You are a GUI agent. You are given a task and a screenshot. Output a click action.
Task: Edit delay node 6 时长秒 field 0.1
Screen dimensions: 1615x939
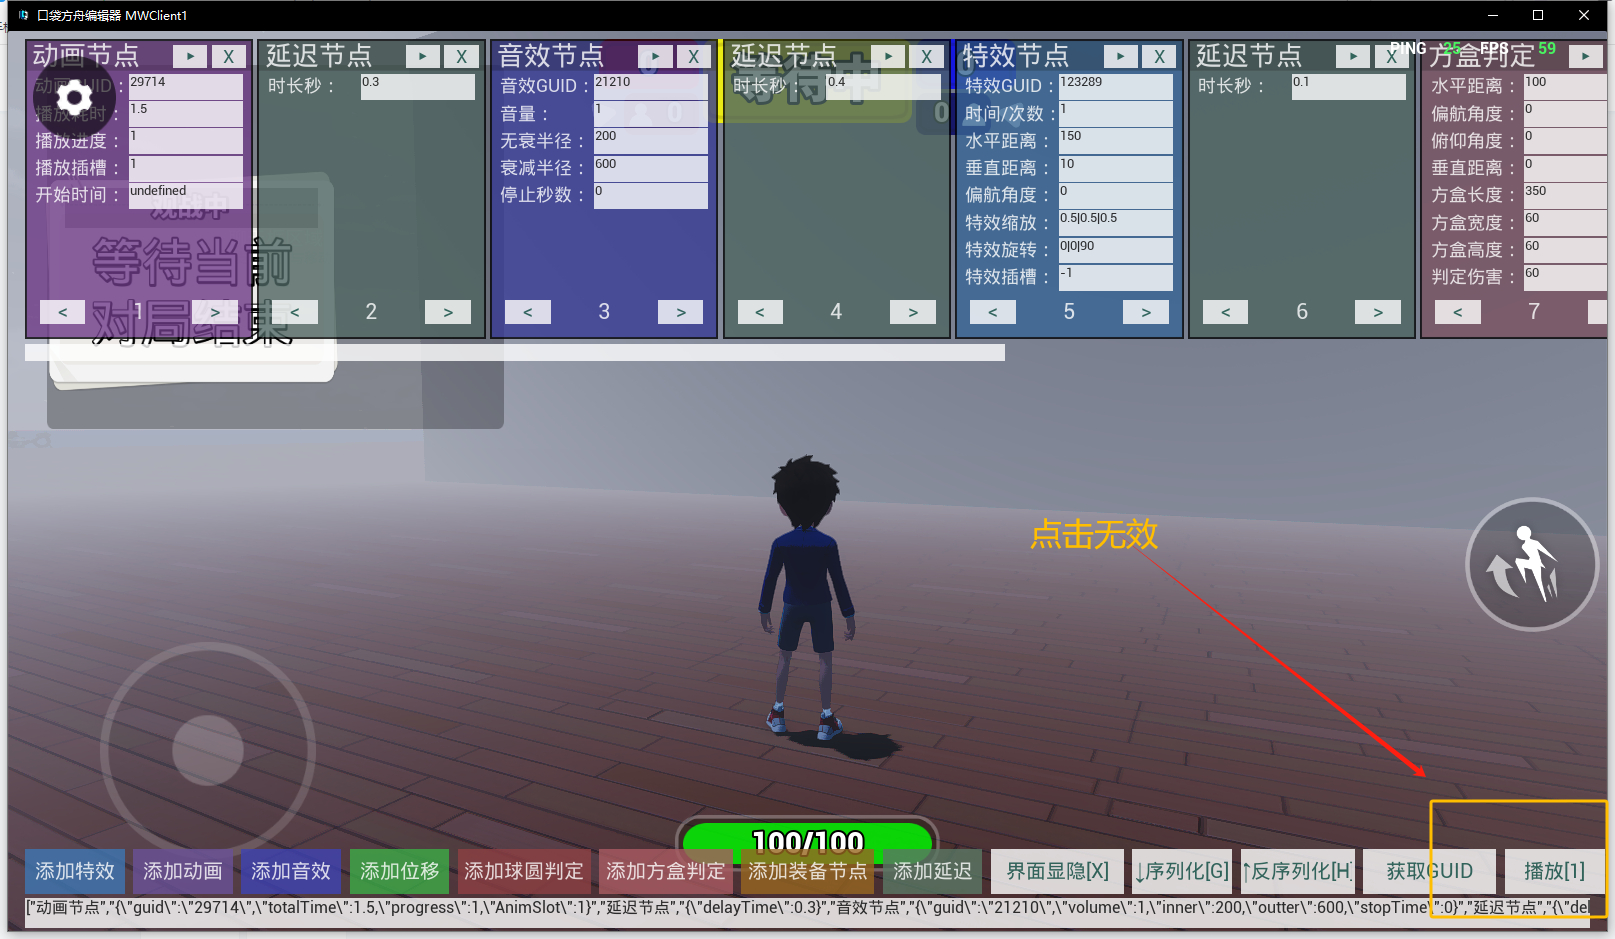(x=1349, y=86)
